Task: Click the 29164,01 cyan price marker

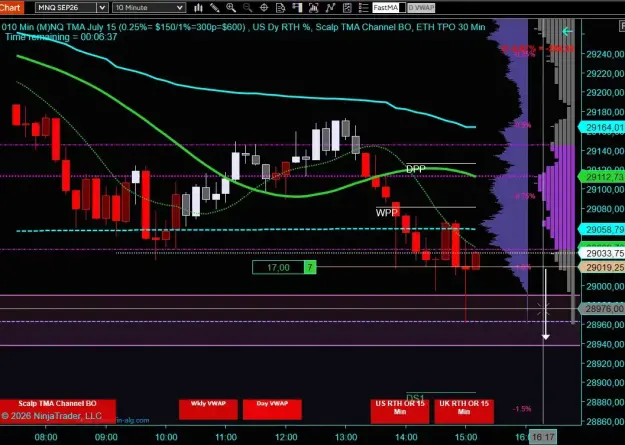Action: (601, 128)
